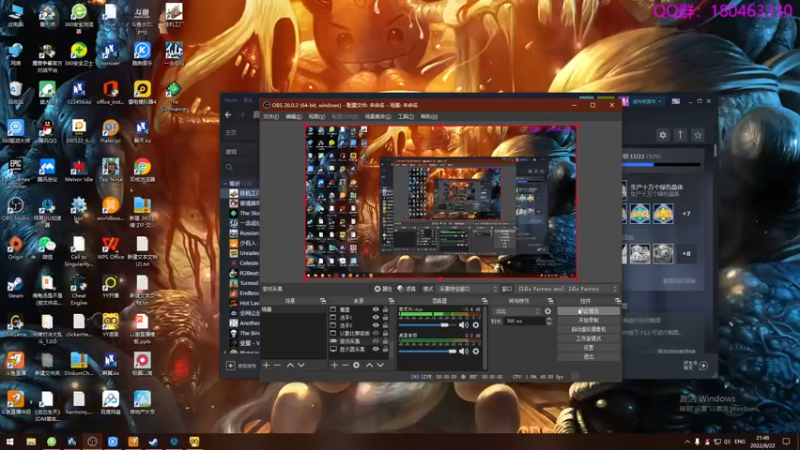Open the window selection dropdown Idle Factory
Image resolution: width=800 pixels, height=450 pixels.
[x=567, y=289]
